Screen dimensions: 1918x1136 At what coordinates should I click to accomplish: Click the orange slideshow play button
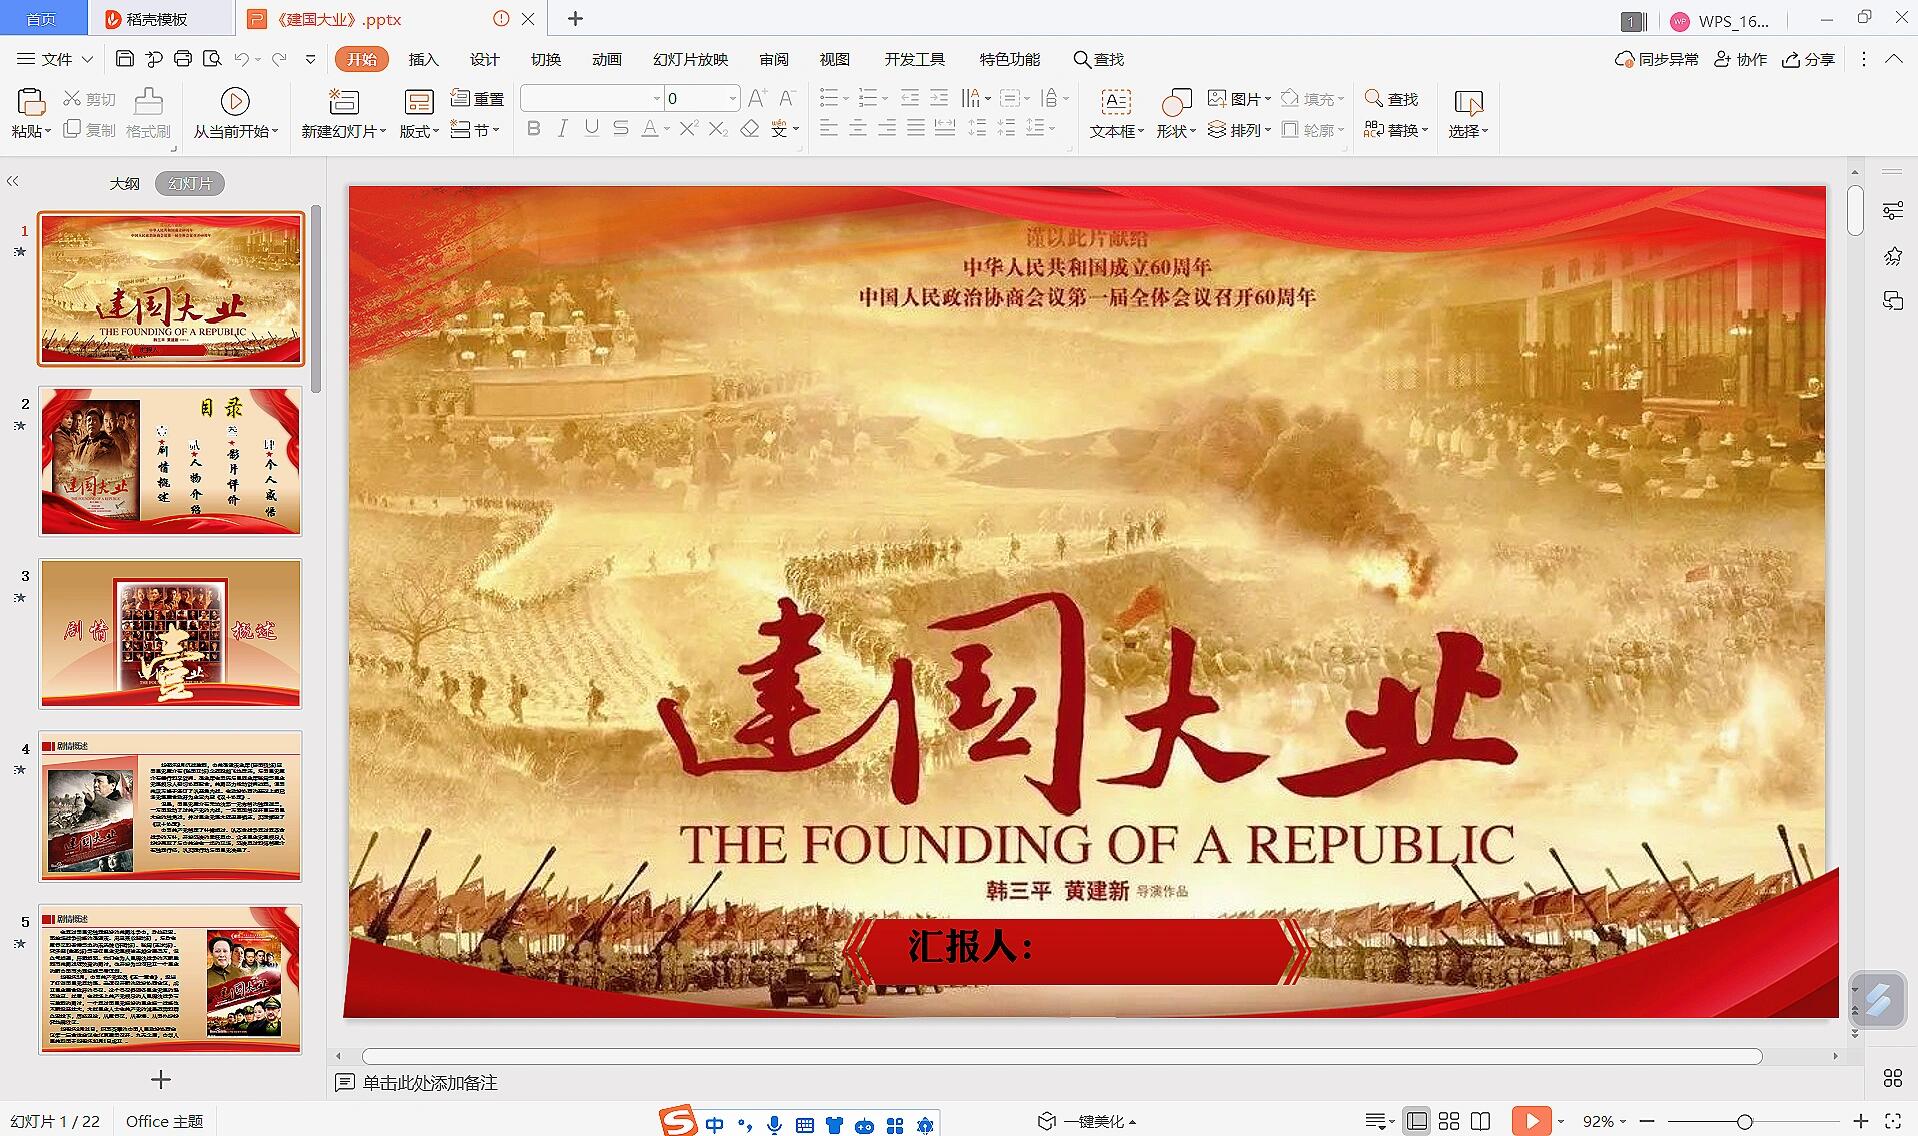click(1530, 1121)
